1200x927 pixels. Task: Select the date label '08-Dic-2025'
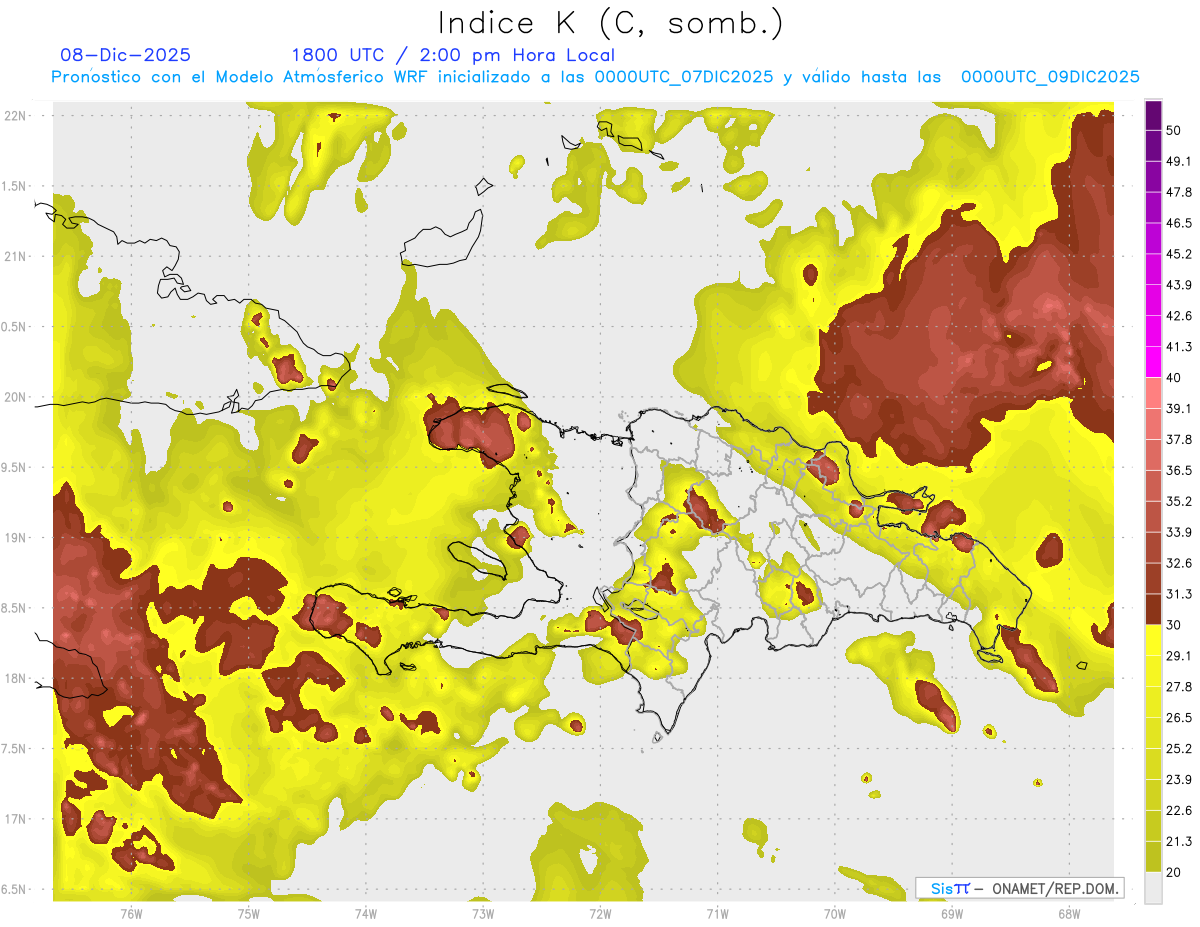pos(126,55)
